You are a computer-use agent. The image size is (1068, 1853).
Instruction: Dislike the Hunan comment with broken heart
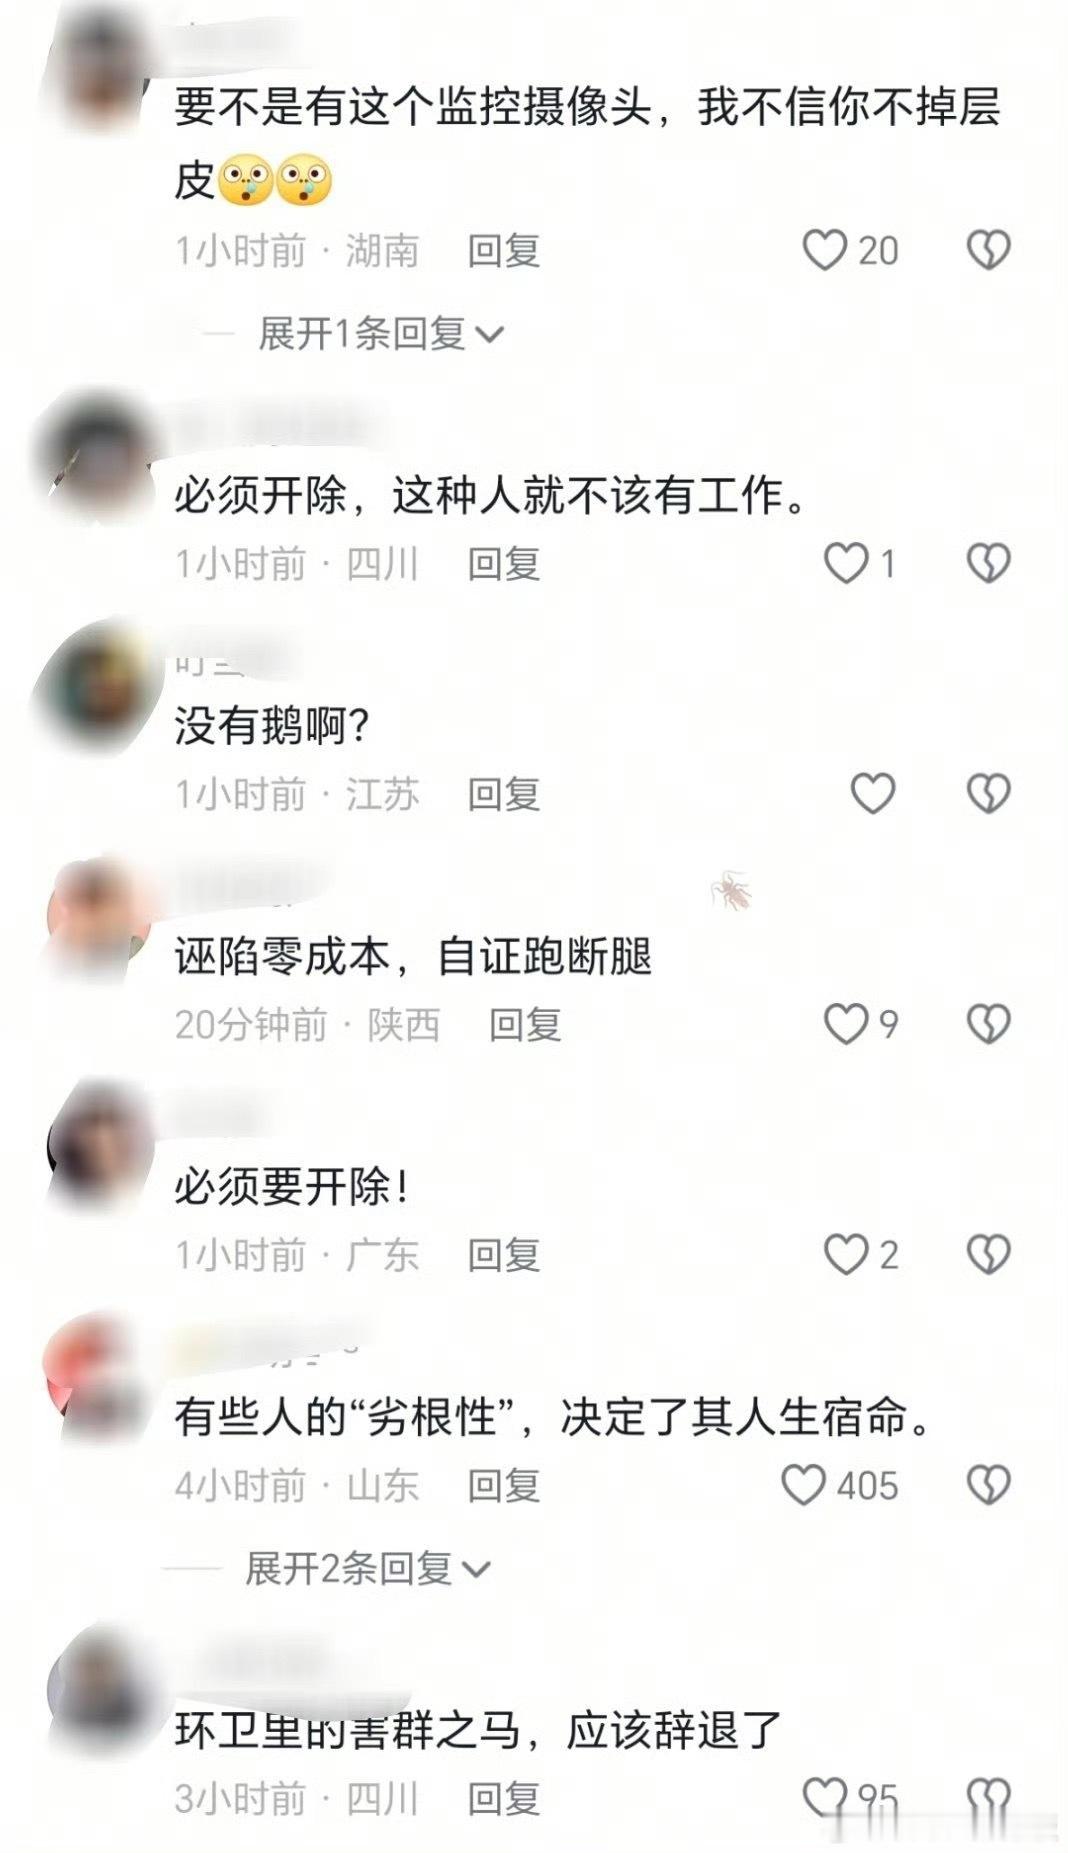click(988, 250)
